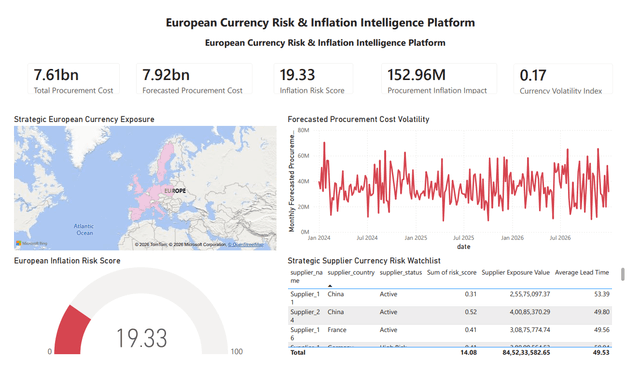
Task: Click risk score value 0.52
Action: [x=470, y=312]
